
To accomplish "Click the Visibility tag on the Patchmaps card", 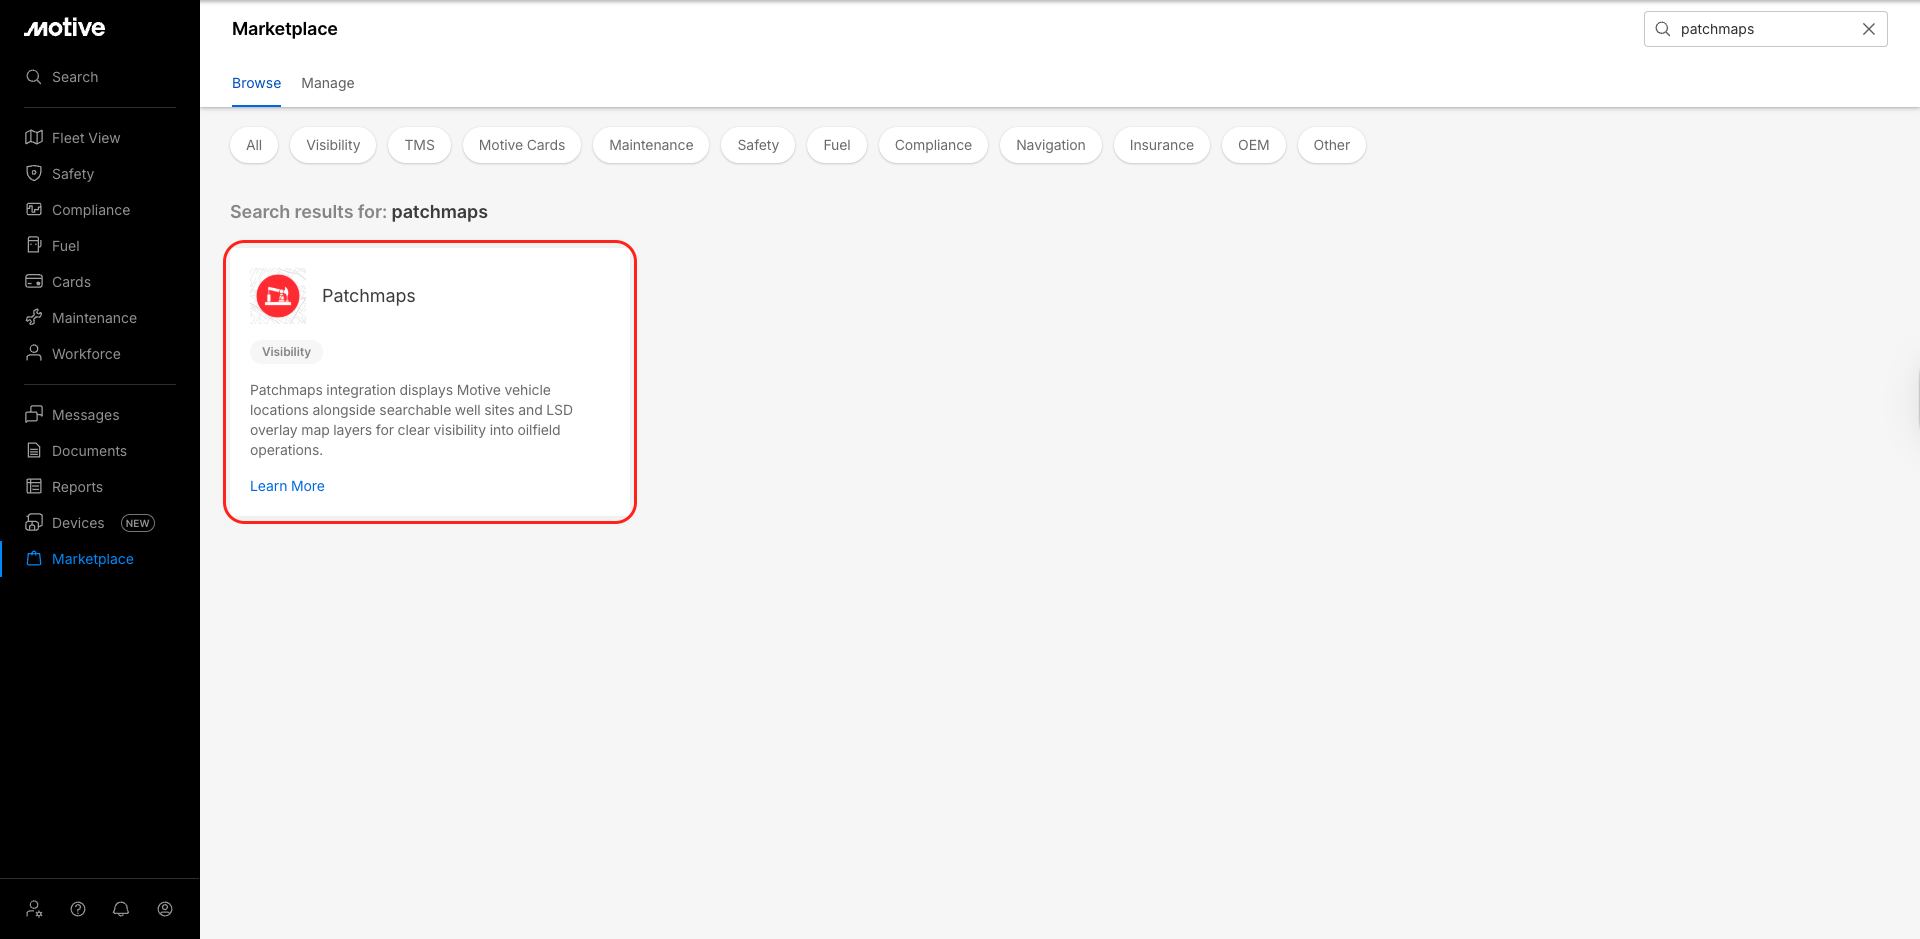I will pyautogui.click(x=286, y=352).
